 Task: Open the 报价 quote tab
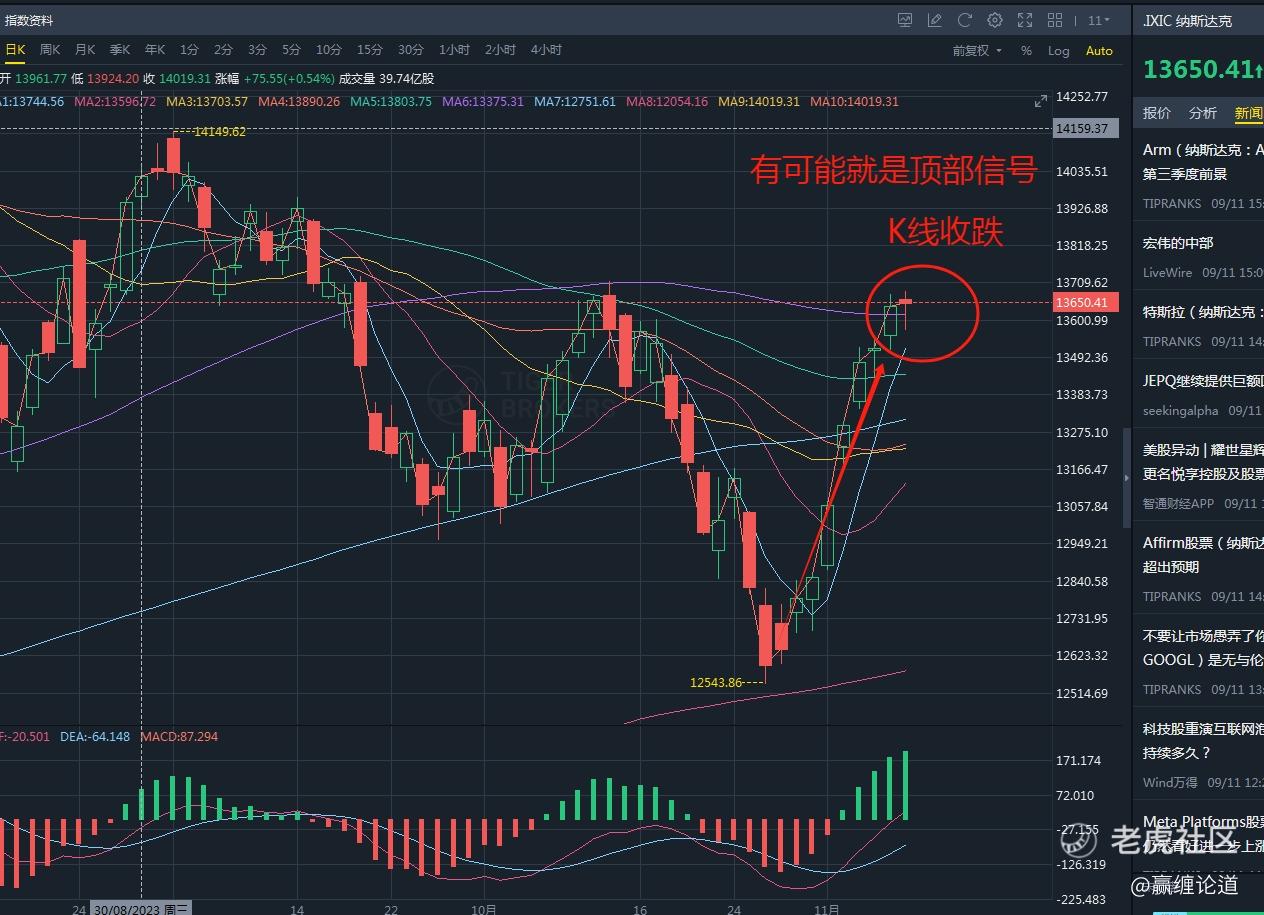pyautogui.click(x=1157, y=113)
